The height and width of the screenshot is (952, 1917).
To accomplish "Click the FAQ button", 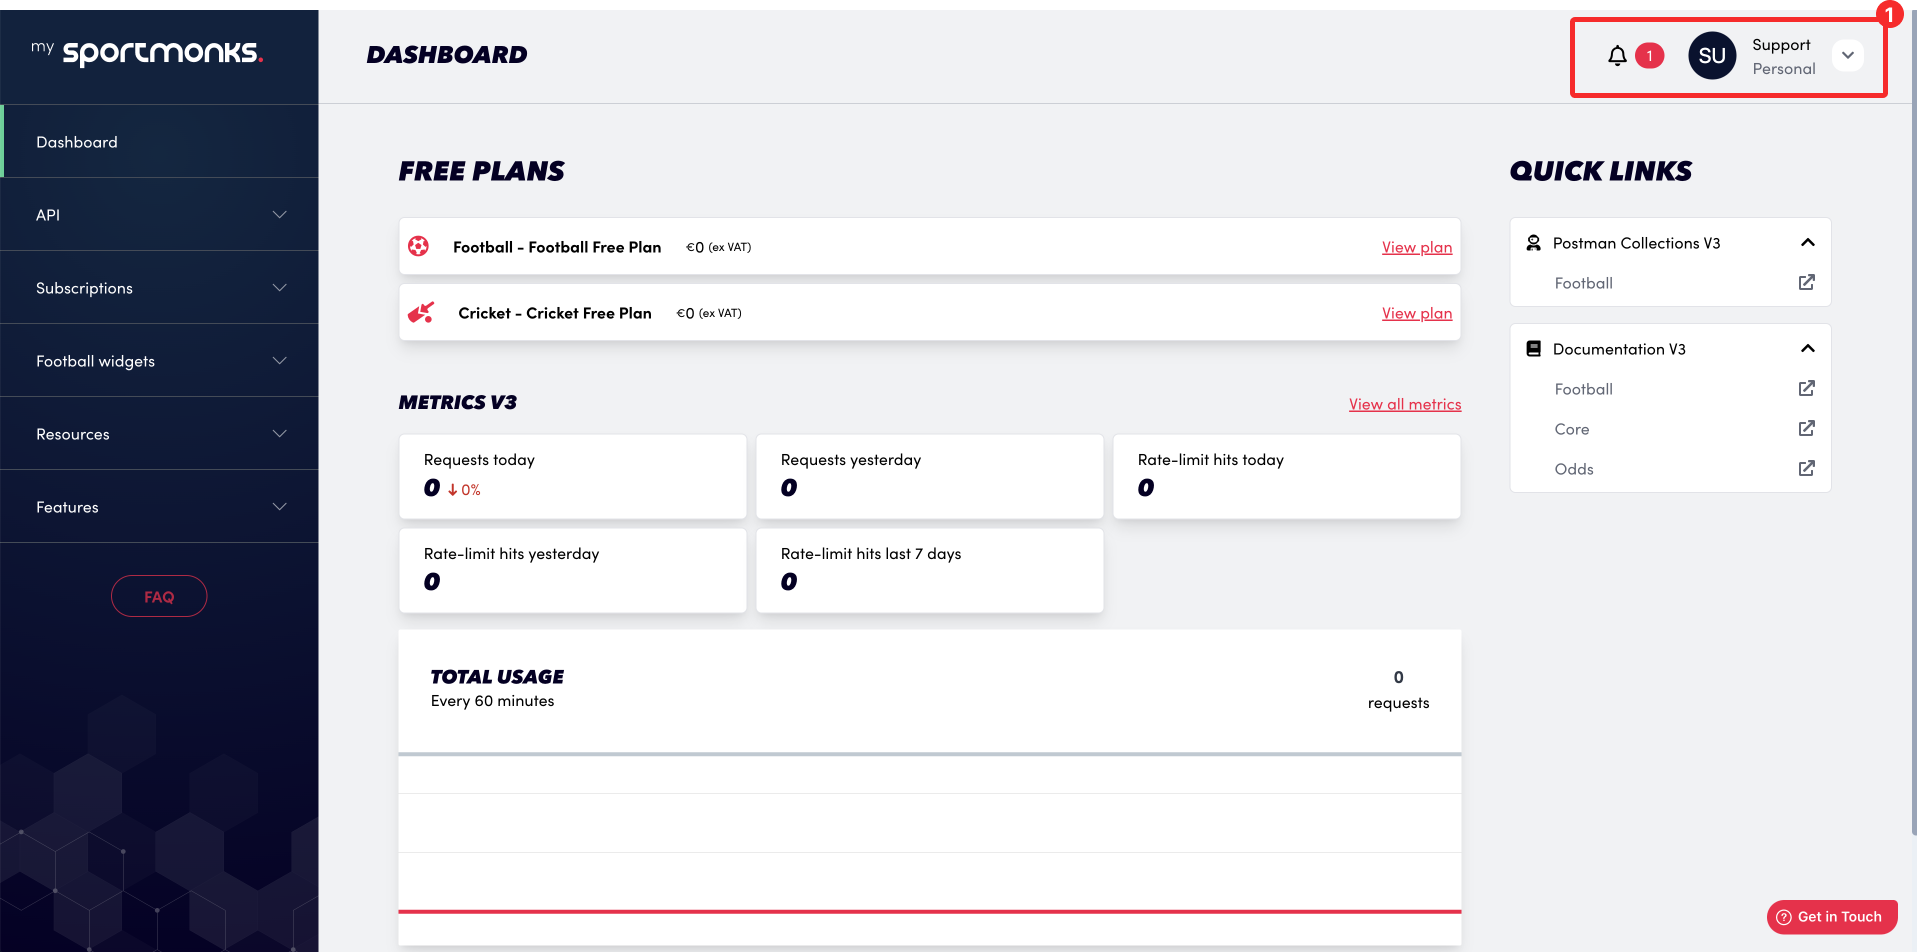I will [159, 596].
